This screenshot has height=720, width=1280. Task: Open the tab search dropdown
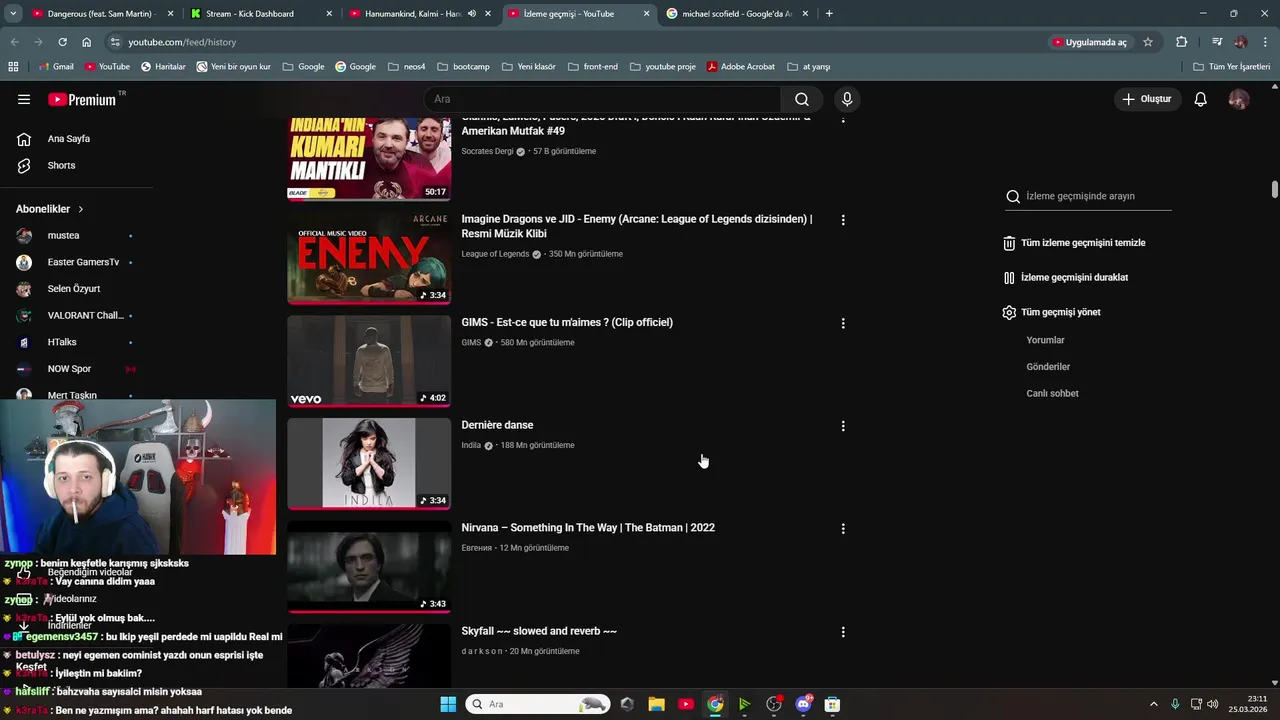(13, 14)
